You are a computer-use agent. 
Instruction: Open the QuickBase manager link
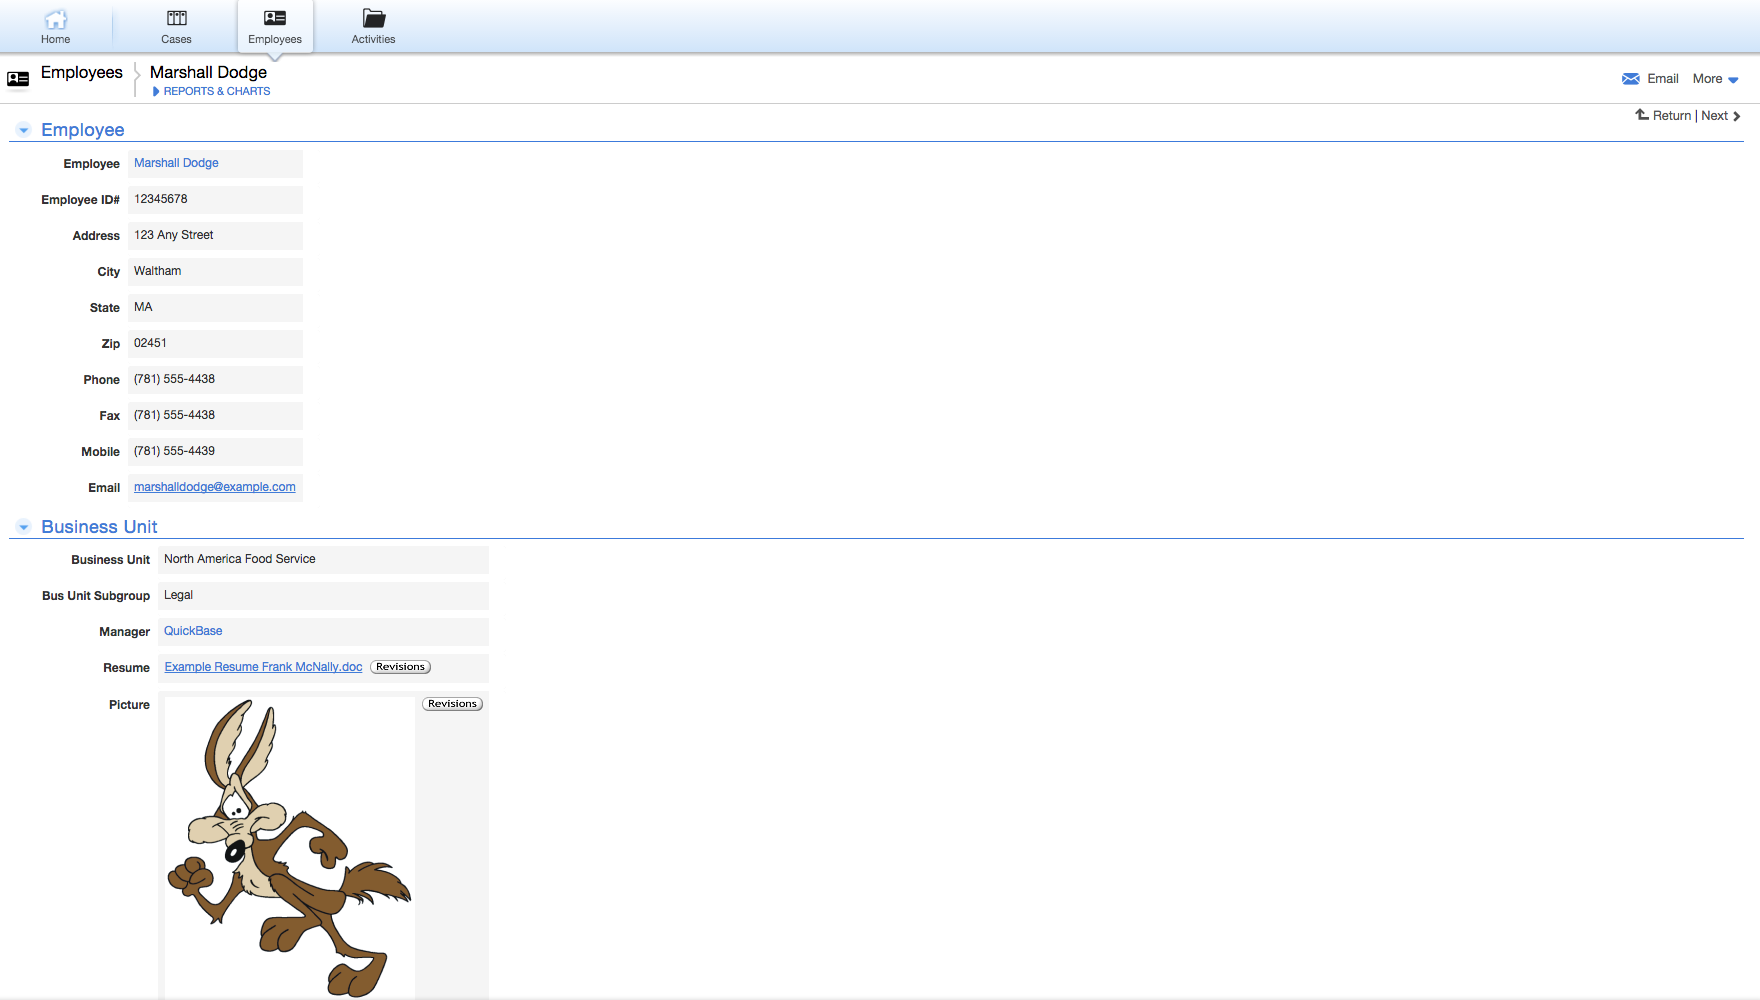coord(193,631)
